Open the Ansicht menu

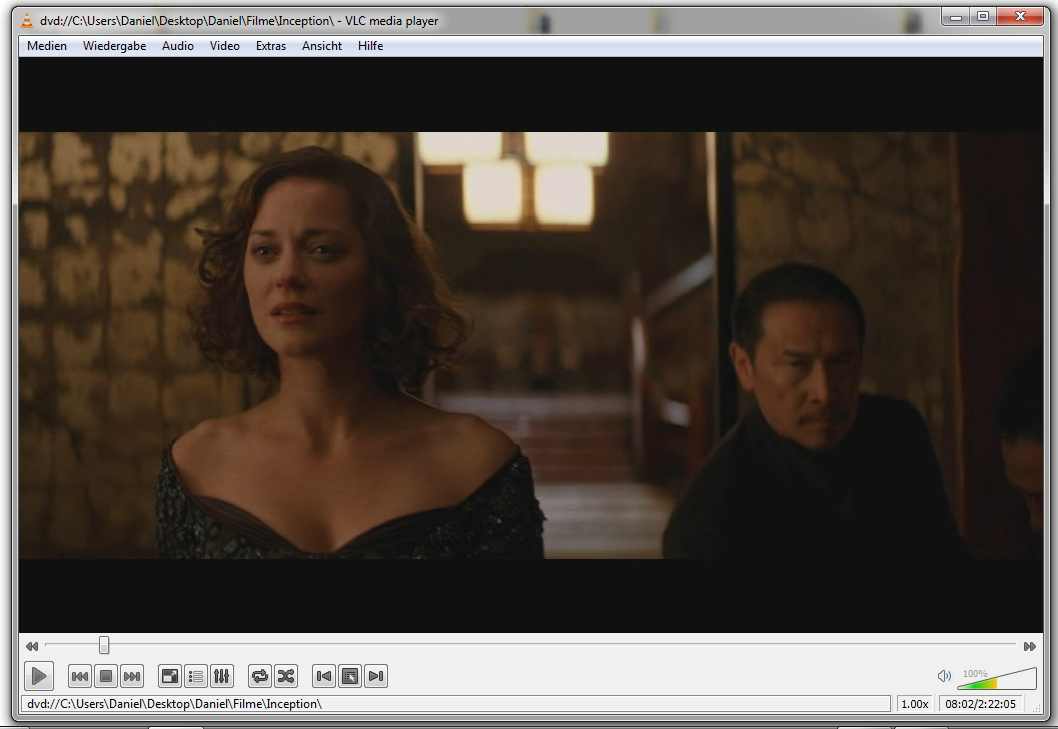(x=322, y=46)
